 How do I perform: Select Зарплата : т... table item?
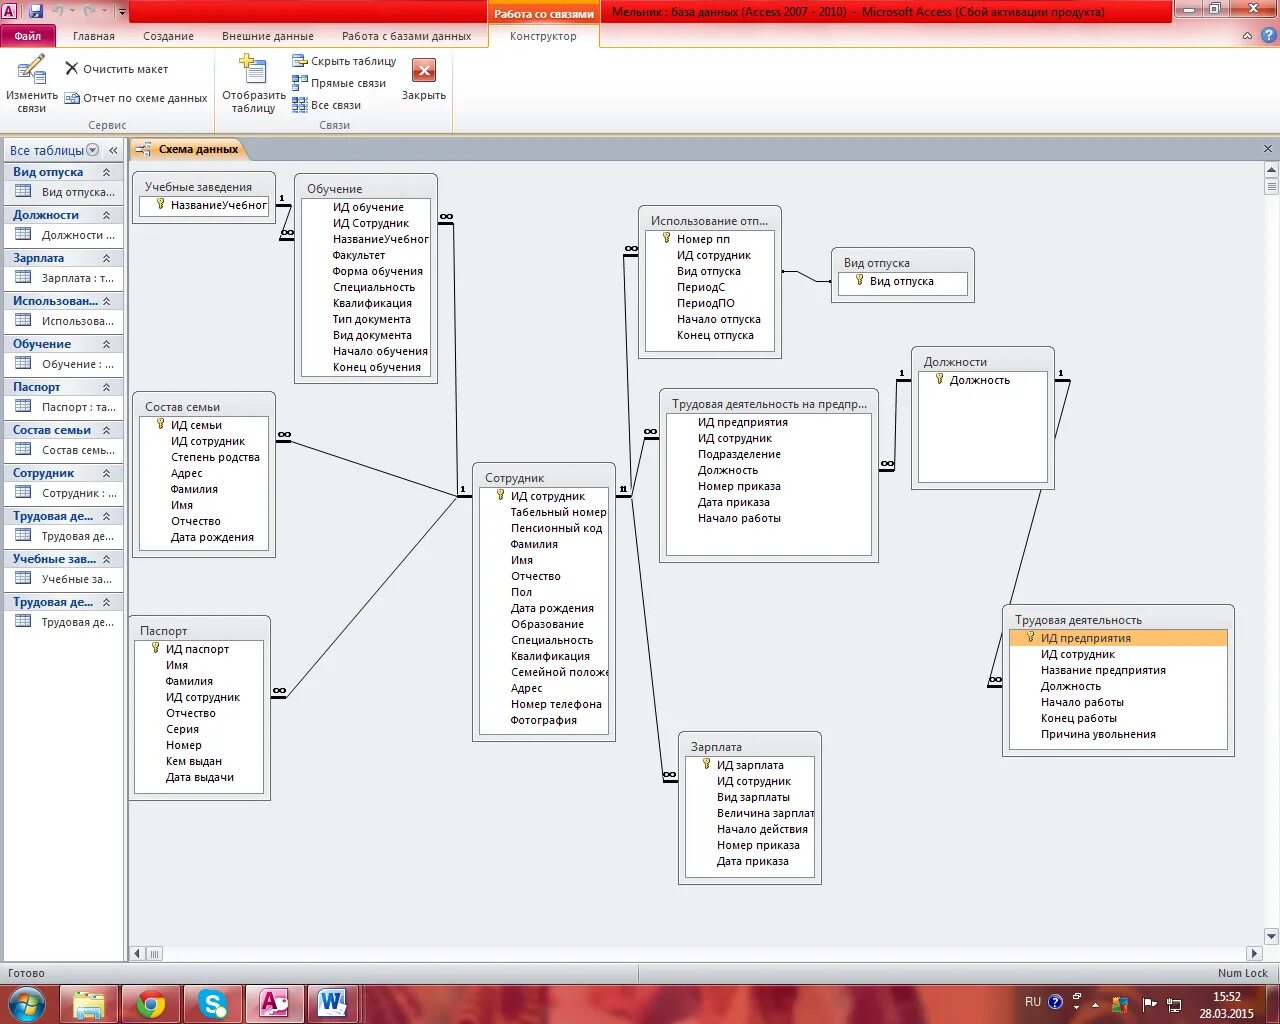(64, 278)
